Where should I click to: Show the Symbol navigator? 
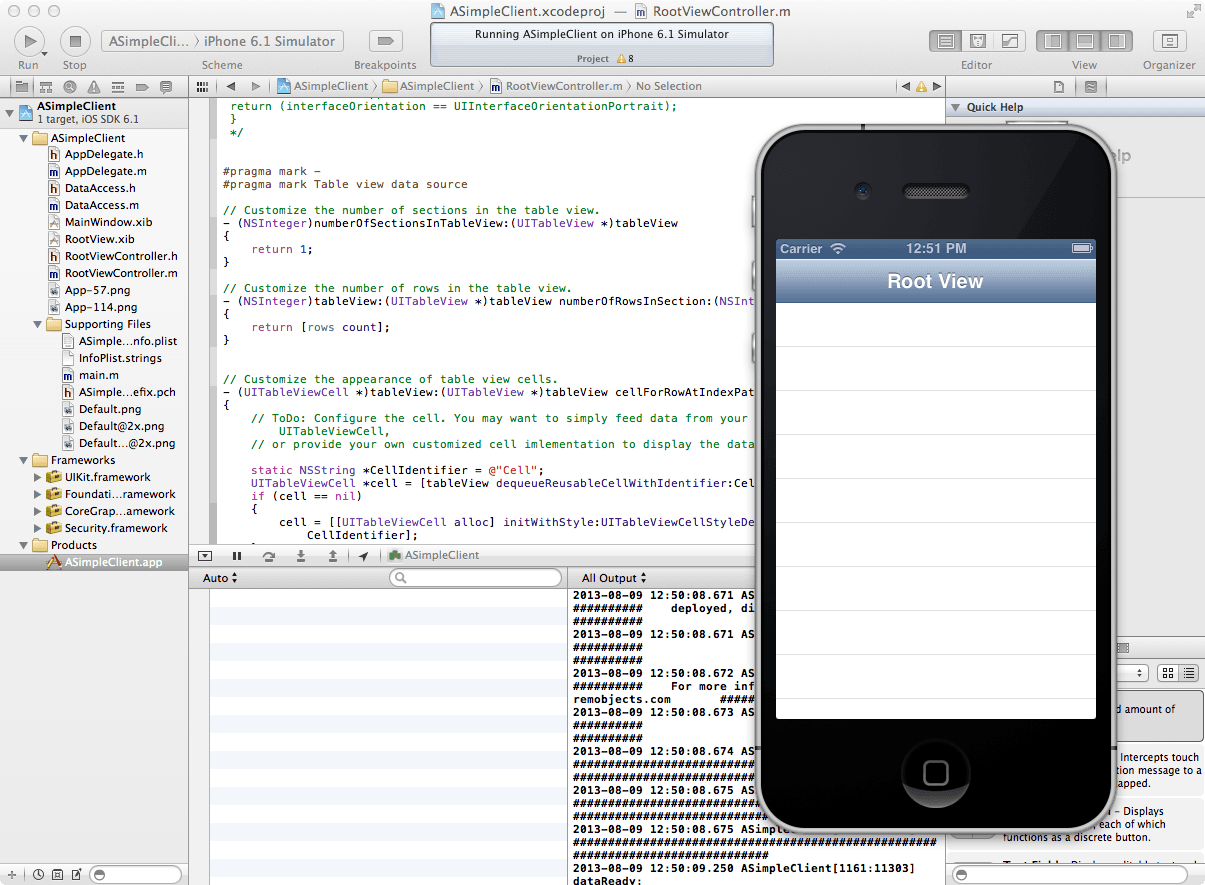47,87
